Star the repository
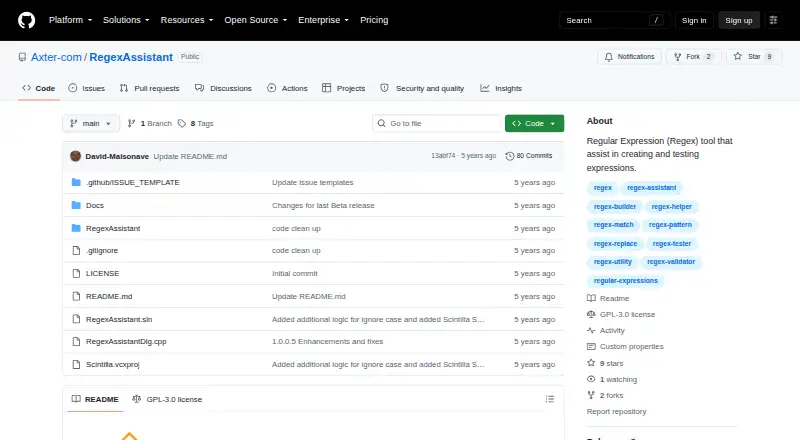This screenshot has width=800, height=440. click(x=754, y=57)
